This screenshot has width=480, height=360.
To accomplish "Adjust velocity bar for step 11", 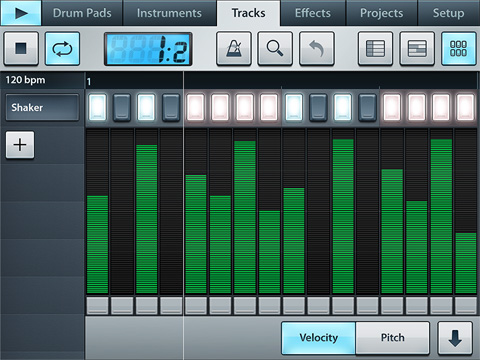I will tap(343, 216).
